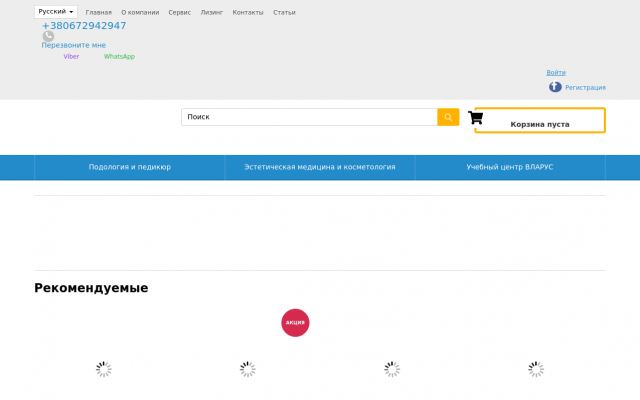Open Подология и педикюр category
This screenshot has height=400, width=640.
tap(130, 167)
